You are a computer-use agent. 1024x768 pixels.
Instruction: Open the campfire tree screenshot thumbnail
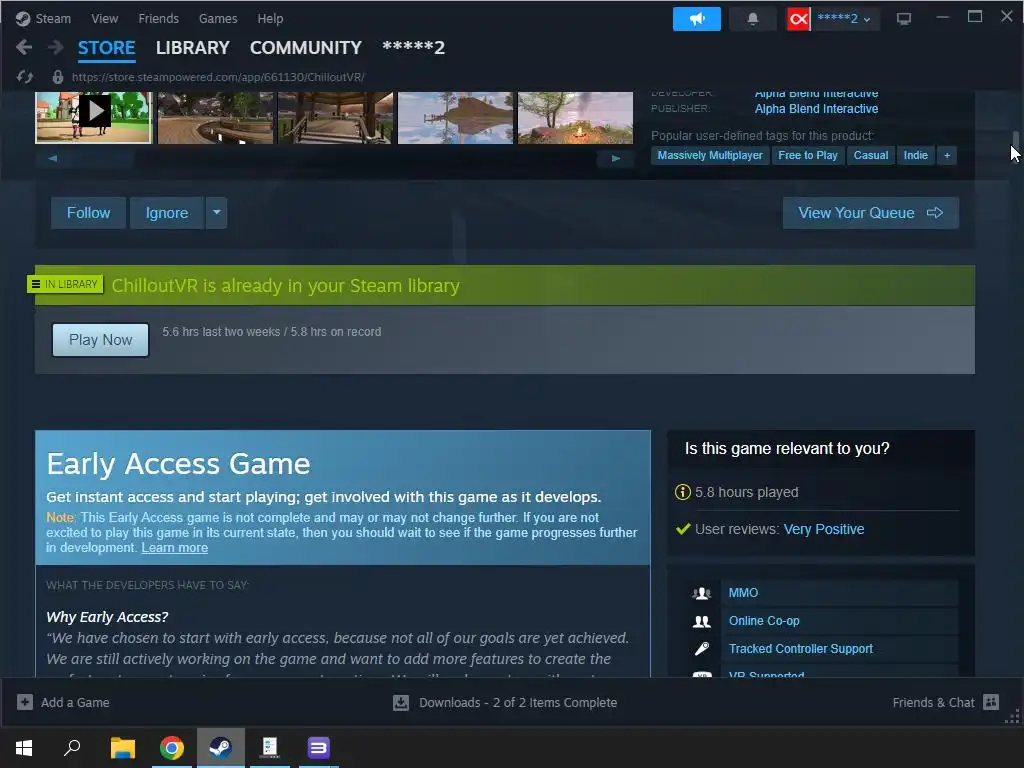click(575, 118)
